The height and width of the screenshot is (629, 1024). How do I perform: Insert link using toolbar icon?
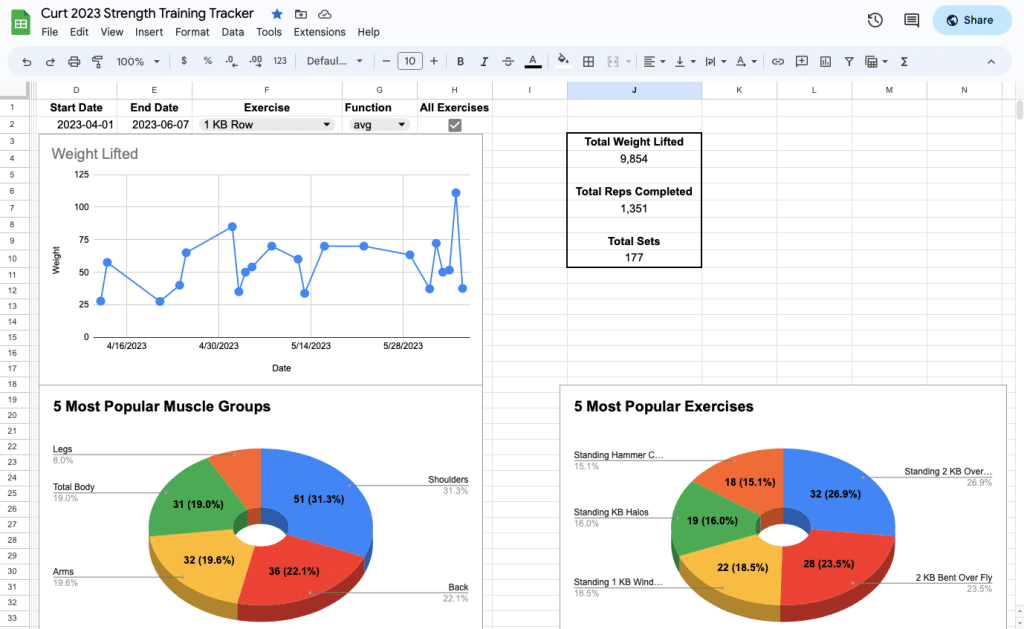777,61
